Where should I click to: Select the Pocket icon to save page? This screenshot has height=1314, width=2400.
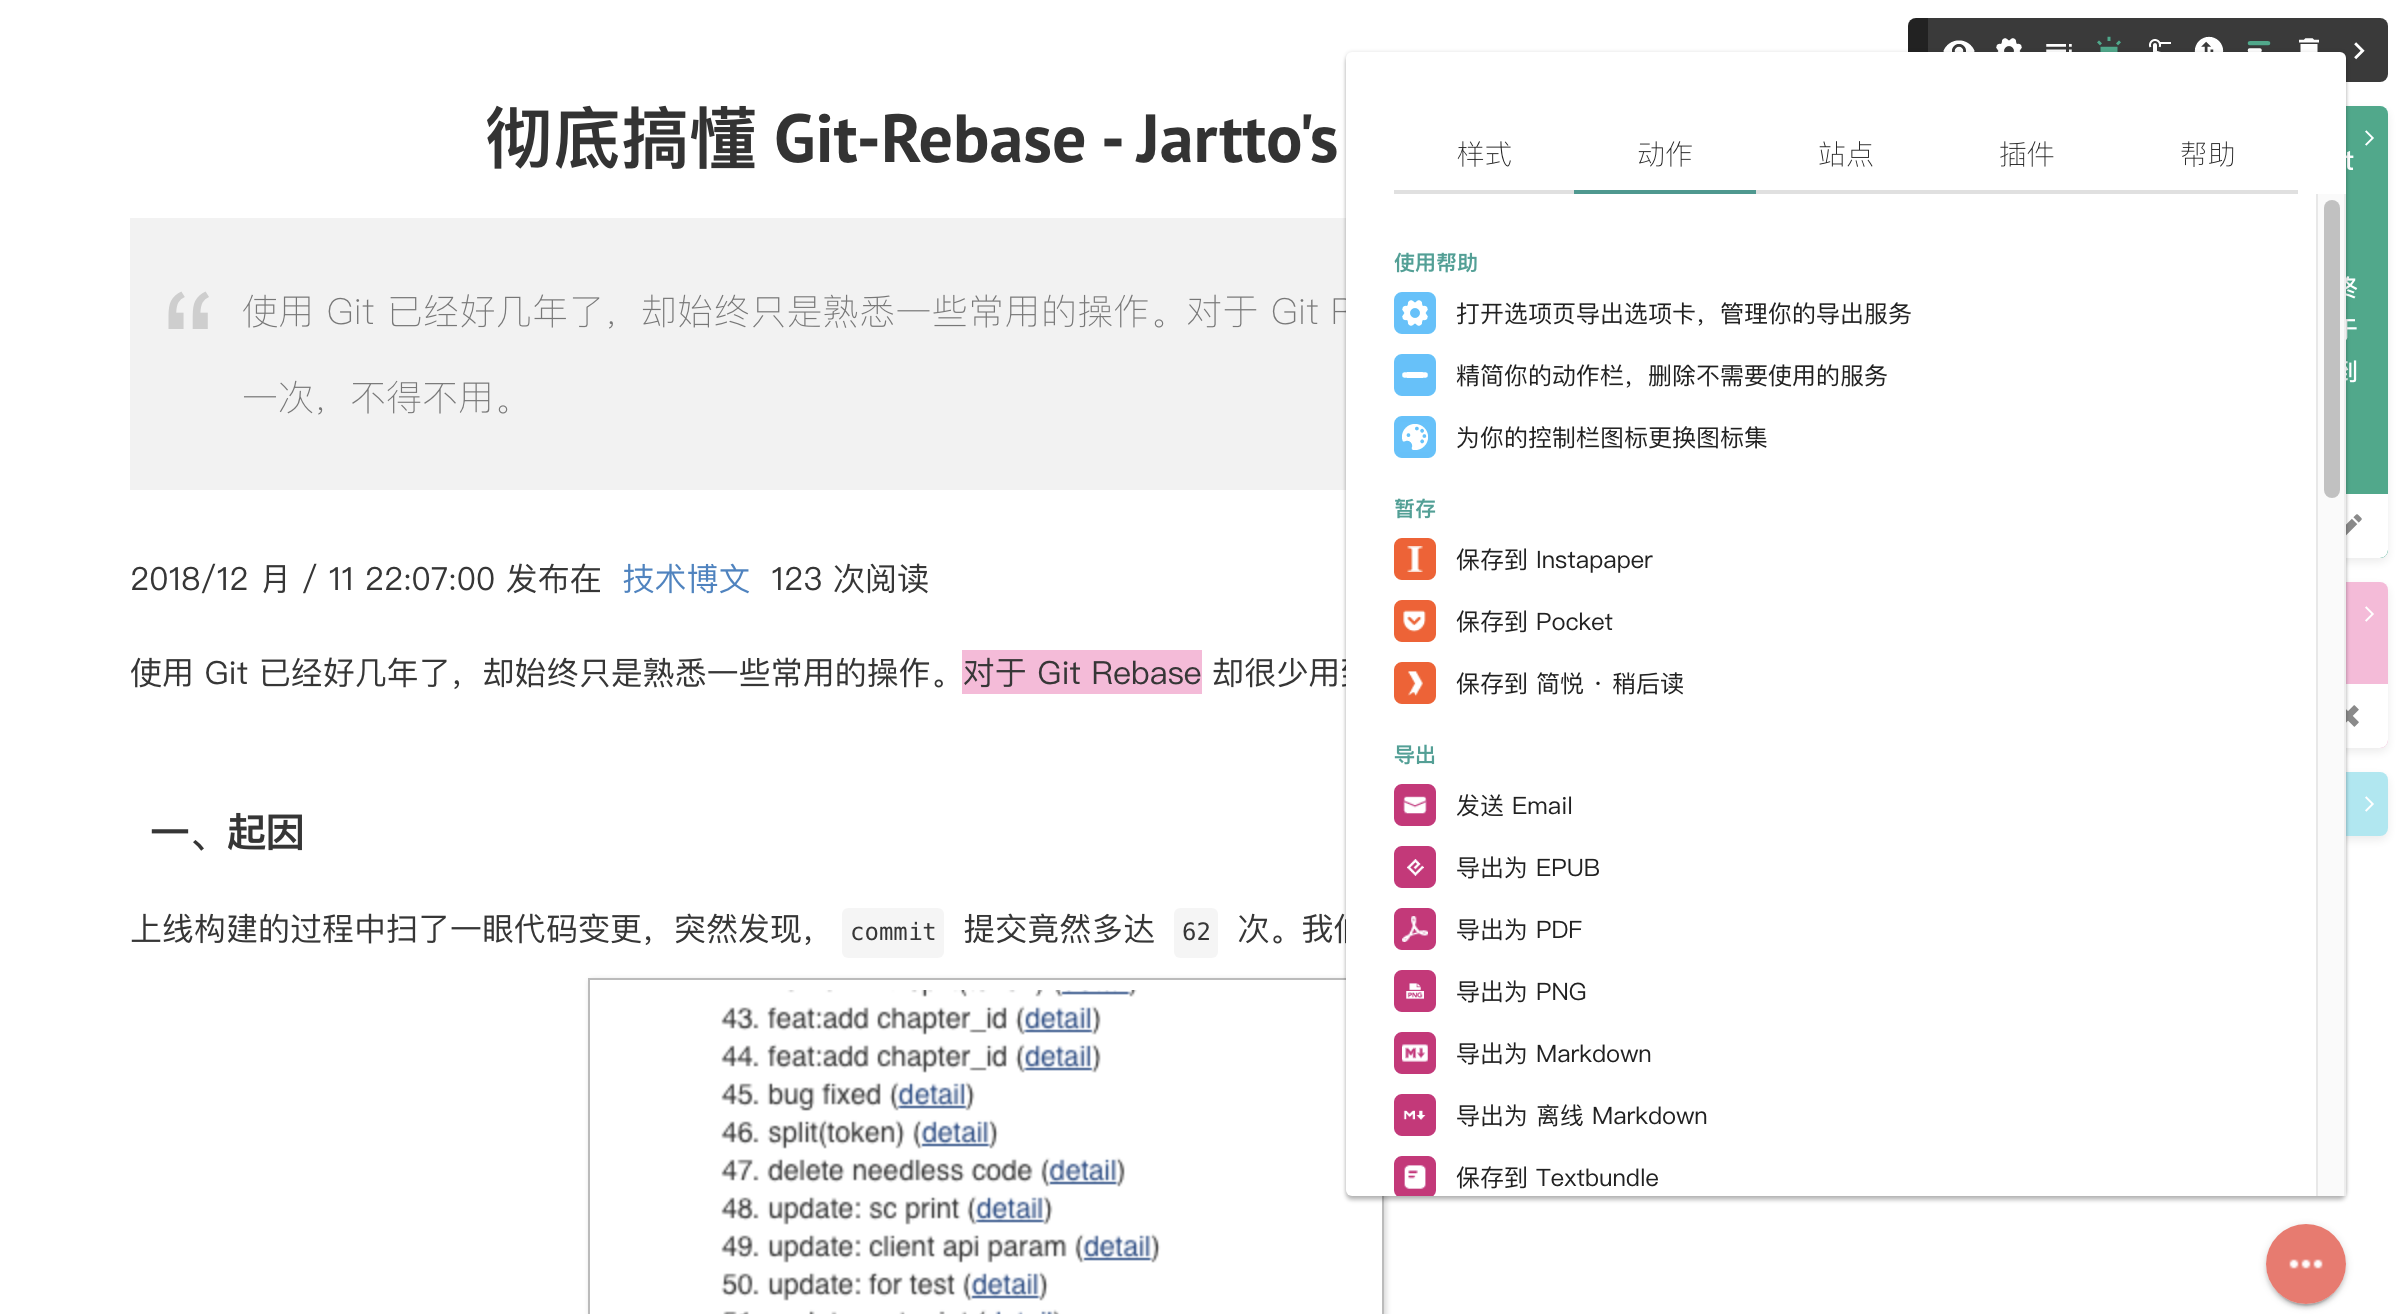click(1414, 621)
